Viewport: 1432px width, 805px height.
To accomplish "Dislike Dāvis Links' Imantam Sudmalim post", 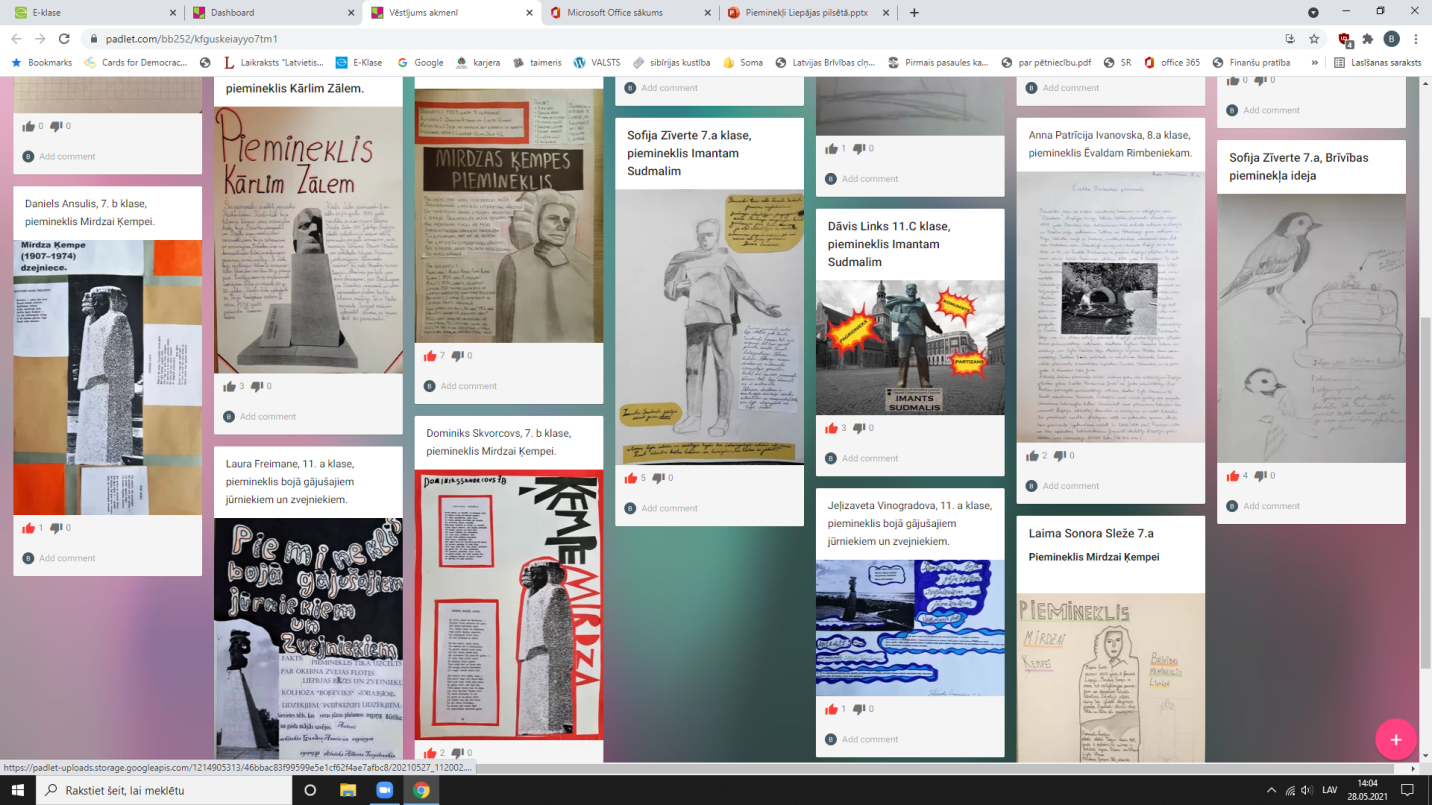I will (859, 428).
